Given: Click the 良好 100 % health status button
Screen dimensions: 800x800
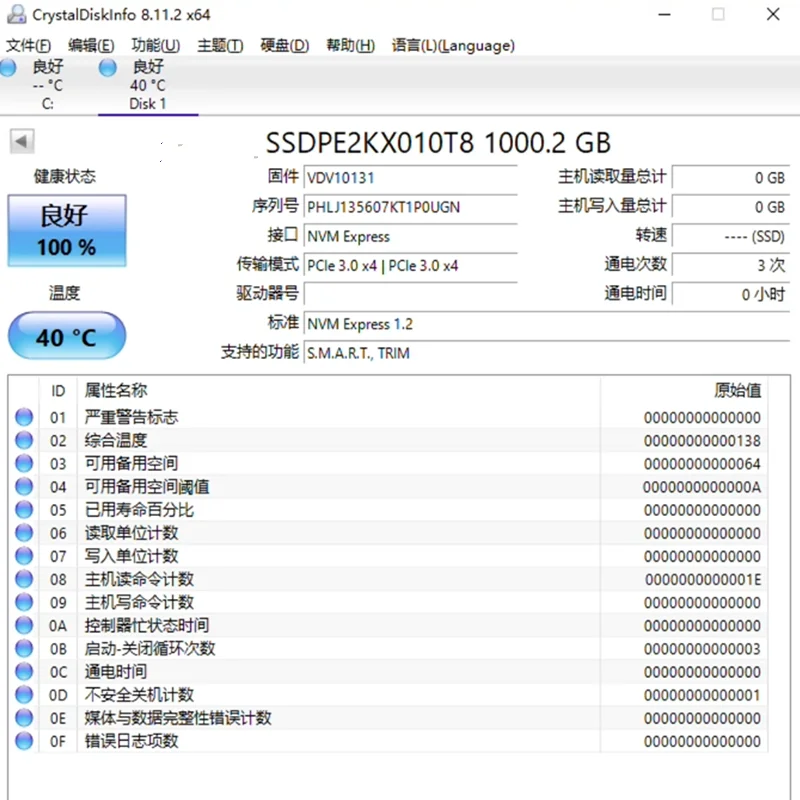Looking at the screenshot, I should tap(67, 230).
